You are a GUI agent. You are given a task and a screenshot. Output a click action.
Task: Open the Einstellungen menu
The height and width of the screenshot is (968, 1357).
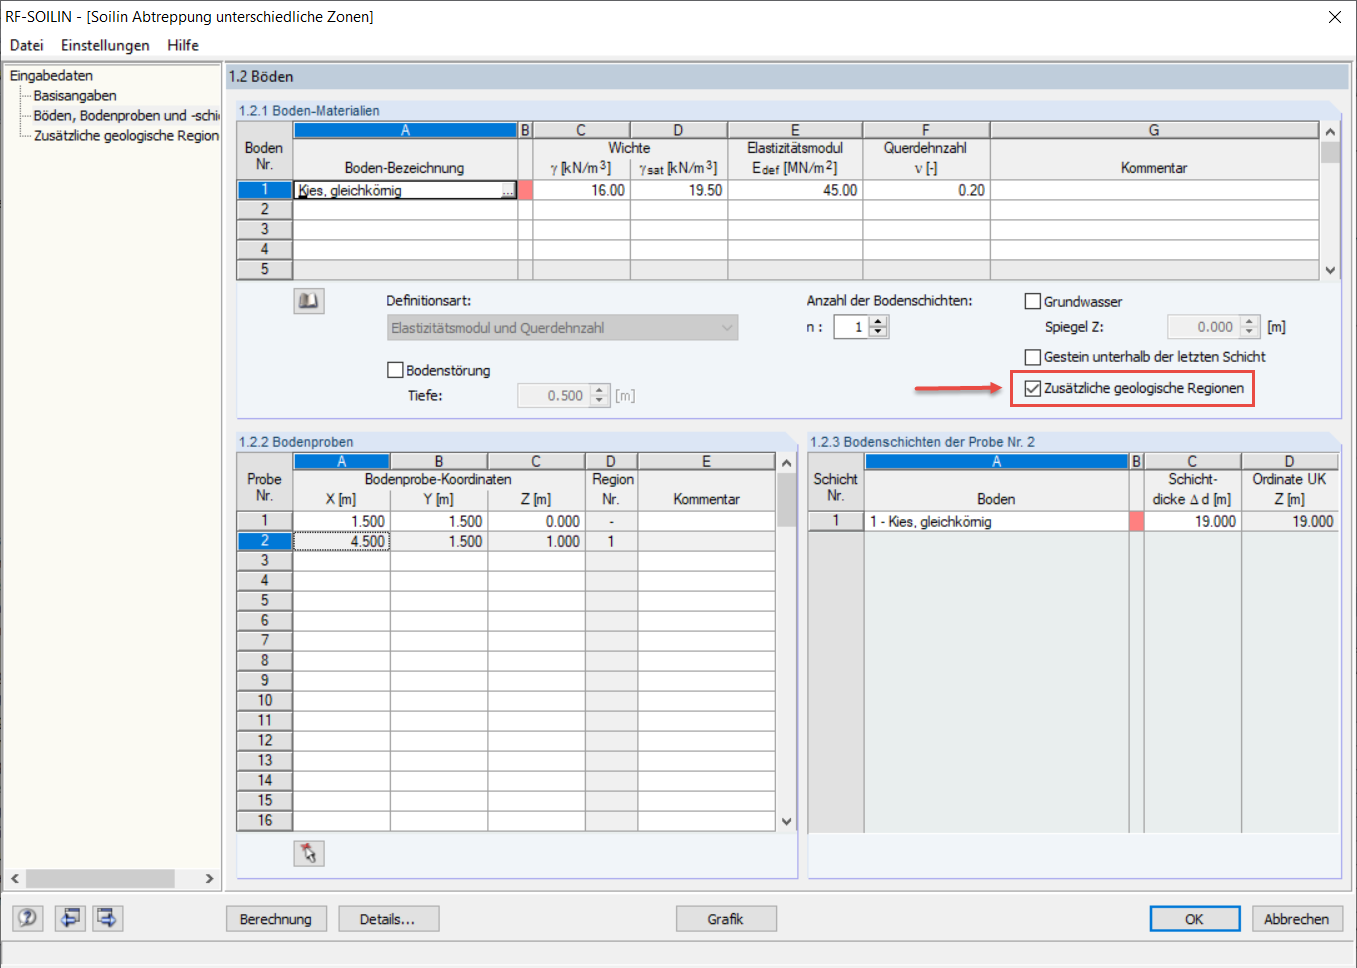point(105,45)
